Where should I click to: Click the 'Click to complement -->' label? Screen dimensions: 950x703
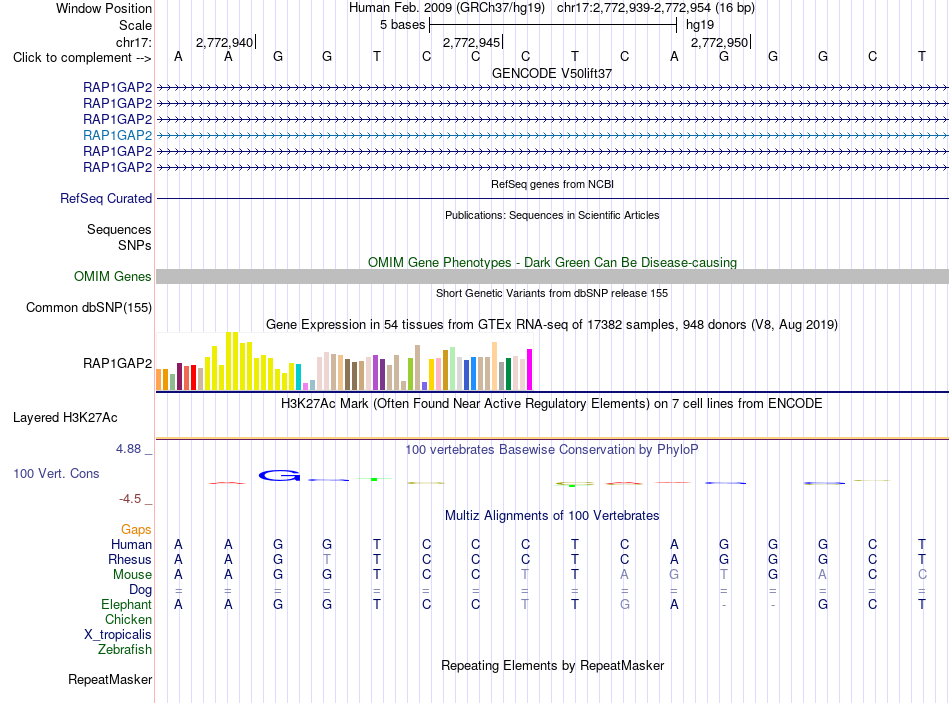pos(82,58)
